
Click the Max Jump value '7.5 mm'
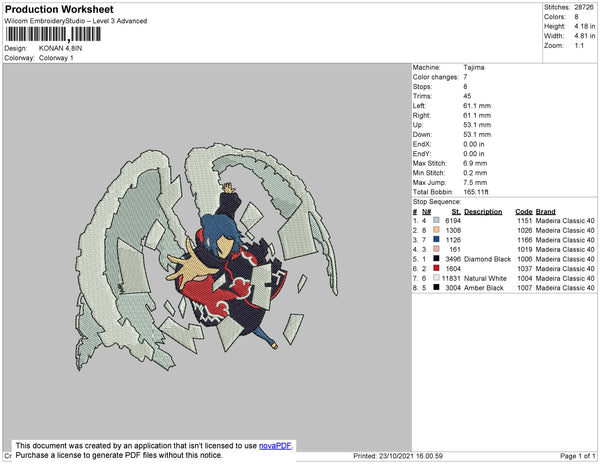475,182
